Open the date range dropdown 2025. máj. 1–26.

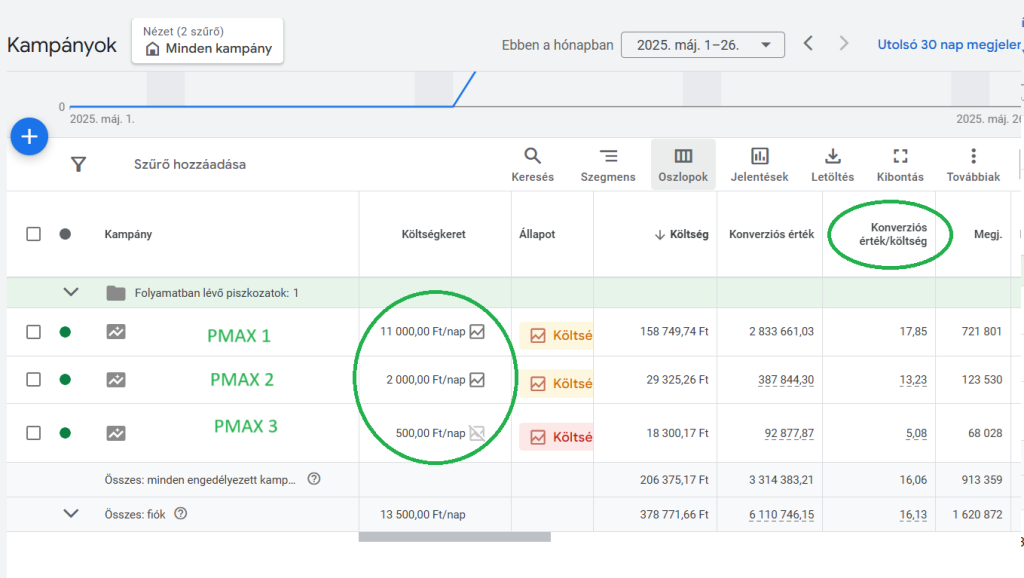701,45
